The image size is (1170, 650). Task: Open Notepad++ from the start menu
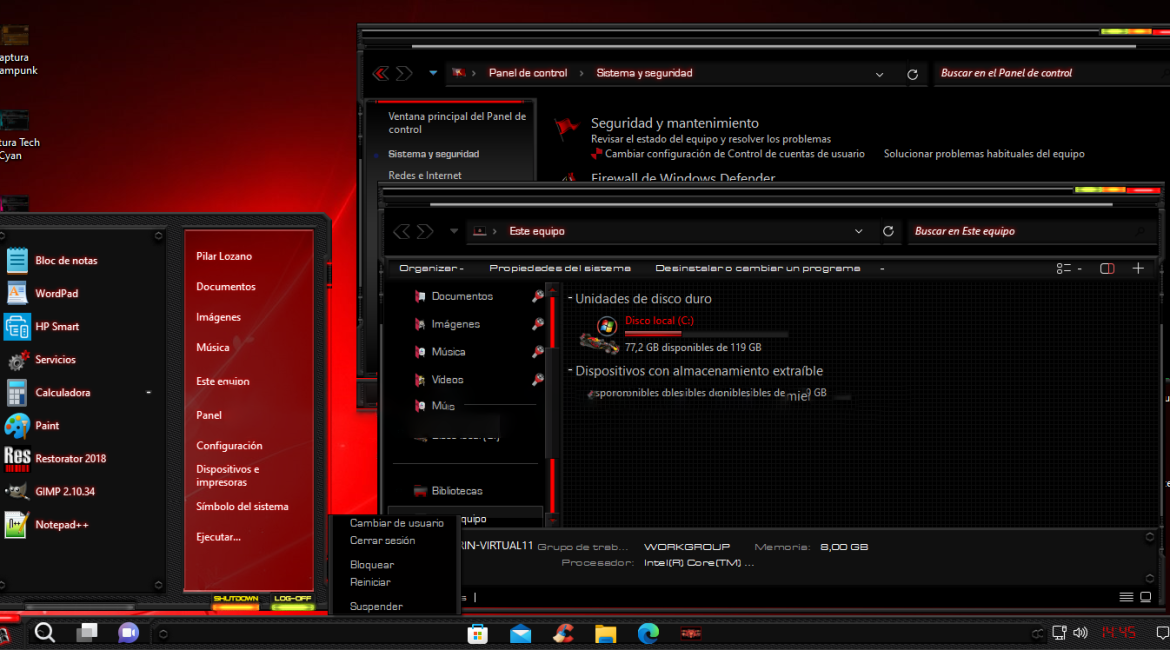click(61, 524)
